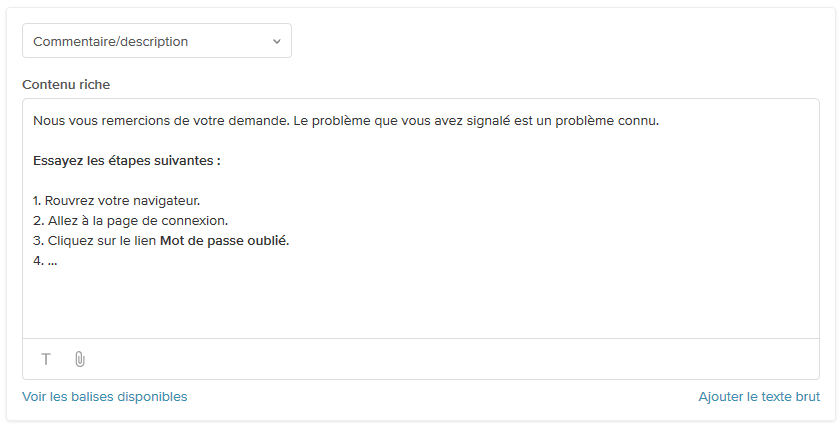
Task: Click the blank editor toolbar area right of paperclip
Action: [x=450, y=359]
